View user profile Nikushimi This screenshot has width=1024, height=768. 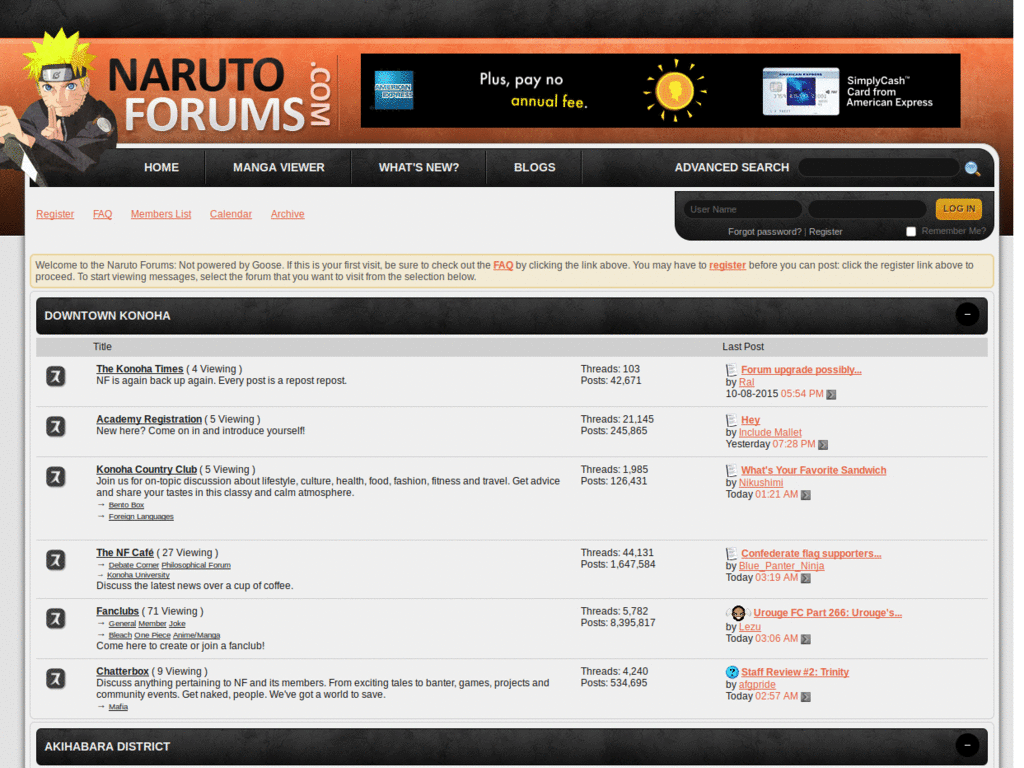coord(761,483)
